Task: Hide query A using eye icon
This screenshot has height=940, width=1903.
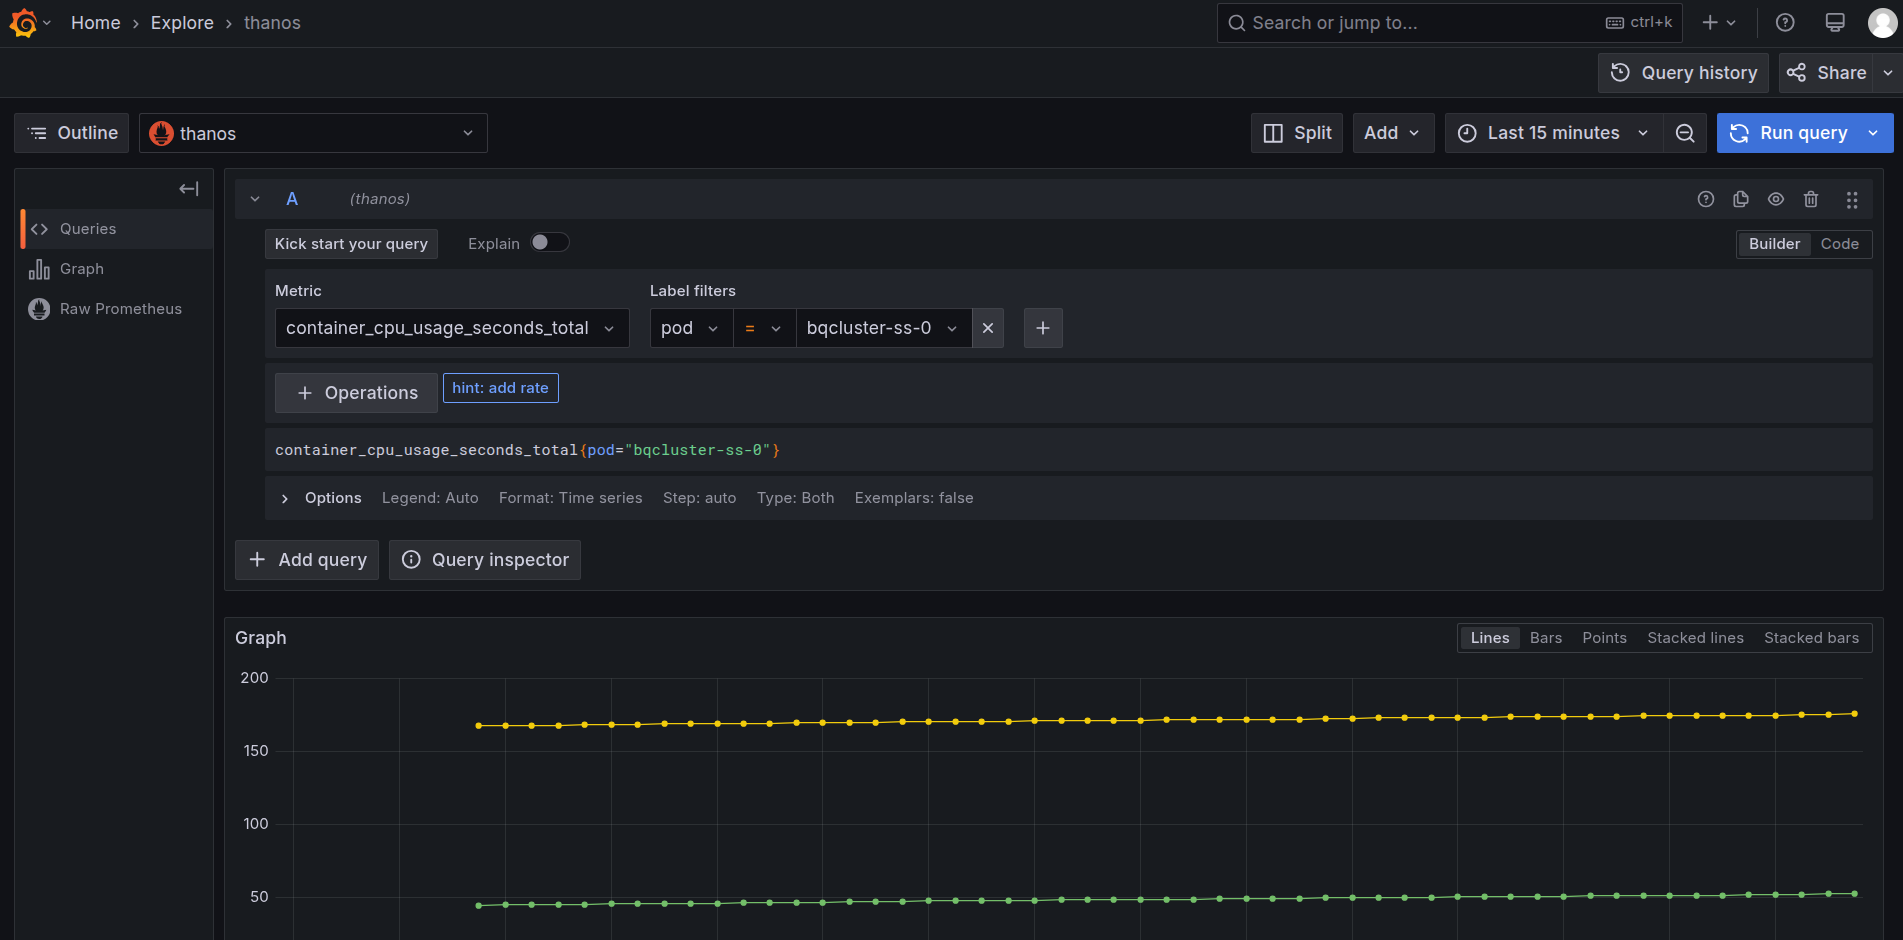Action: tap(1776, 199)
